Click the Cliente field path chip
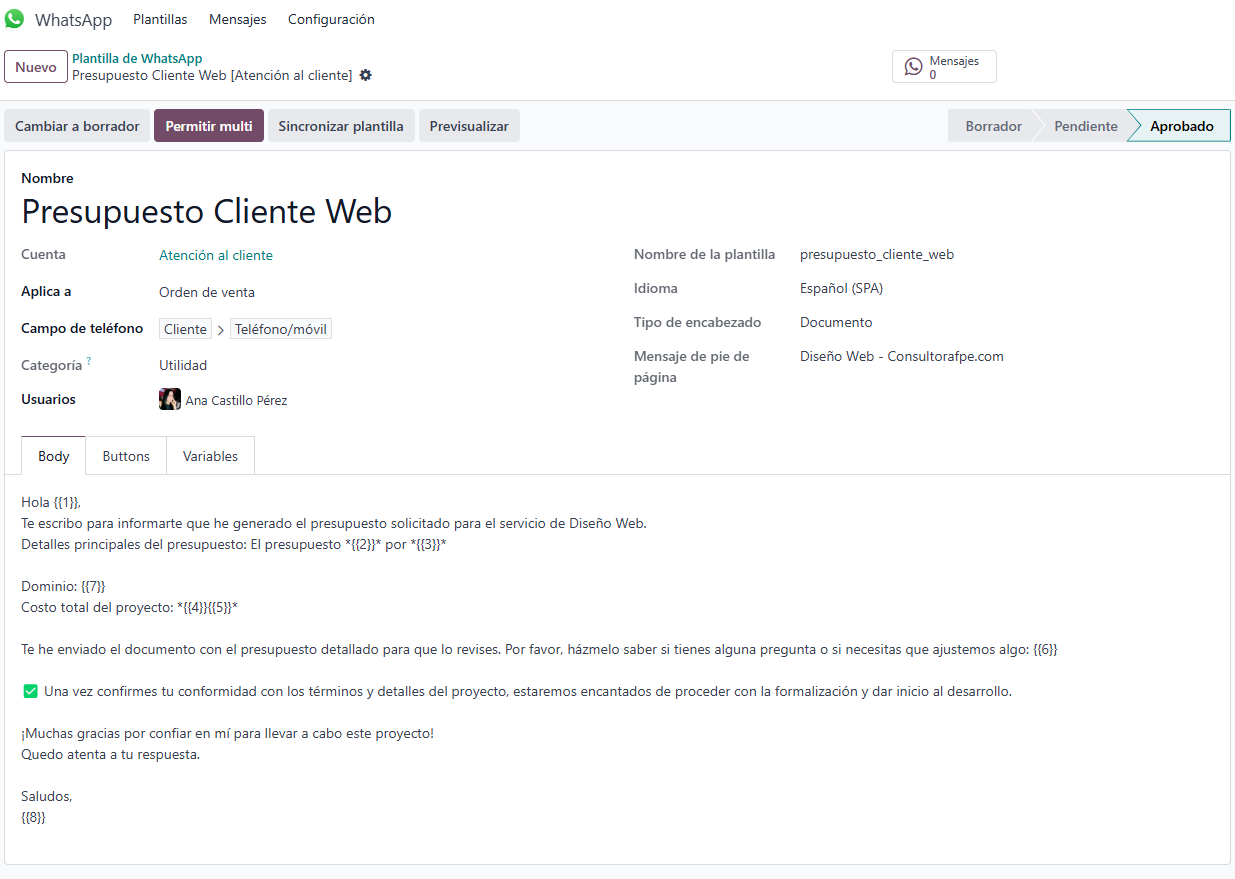Screen dimensions: 1235x879 (x=185, y=329)
